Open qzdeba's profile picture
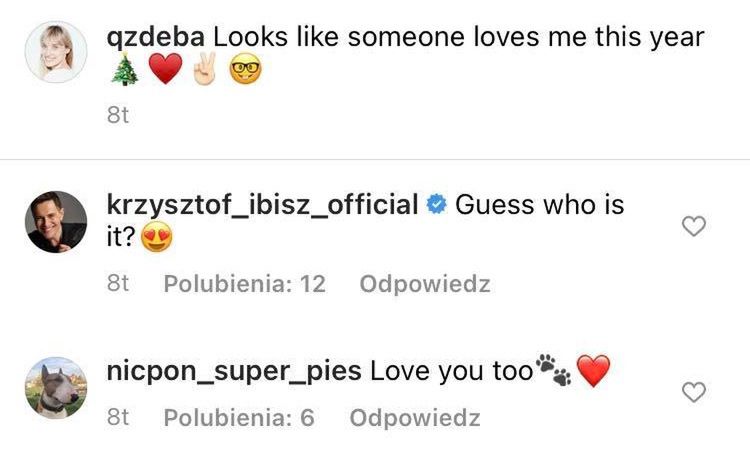750x466 pixels. [x=55, y=52]
